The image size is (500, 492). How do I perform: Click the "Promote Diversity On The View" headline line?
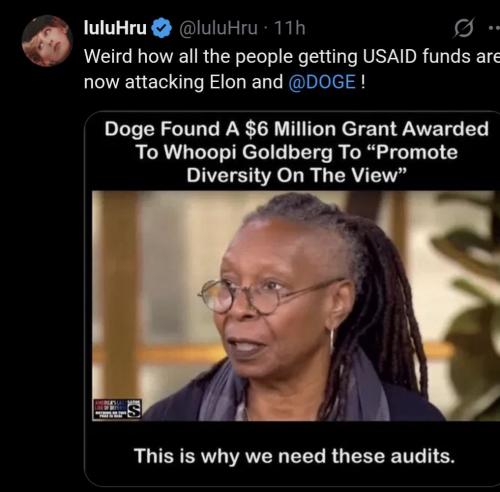pyautogui.click(x=297, y=175)
